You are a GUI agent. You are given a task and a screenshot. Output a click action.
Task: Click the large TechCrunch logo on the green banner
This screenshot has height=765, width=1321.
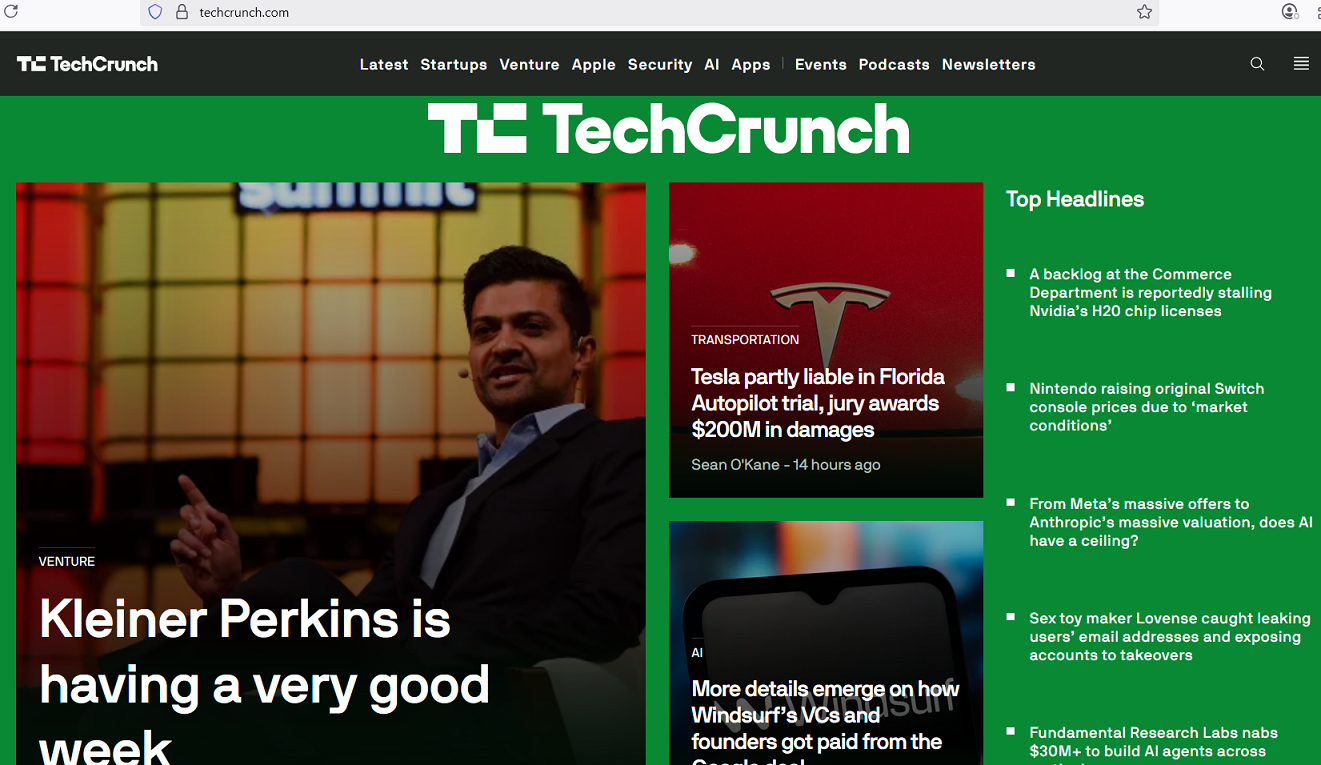point(670,129)
